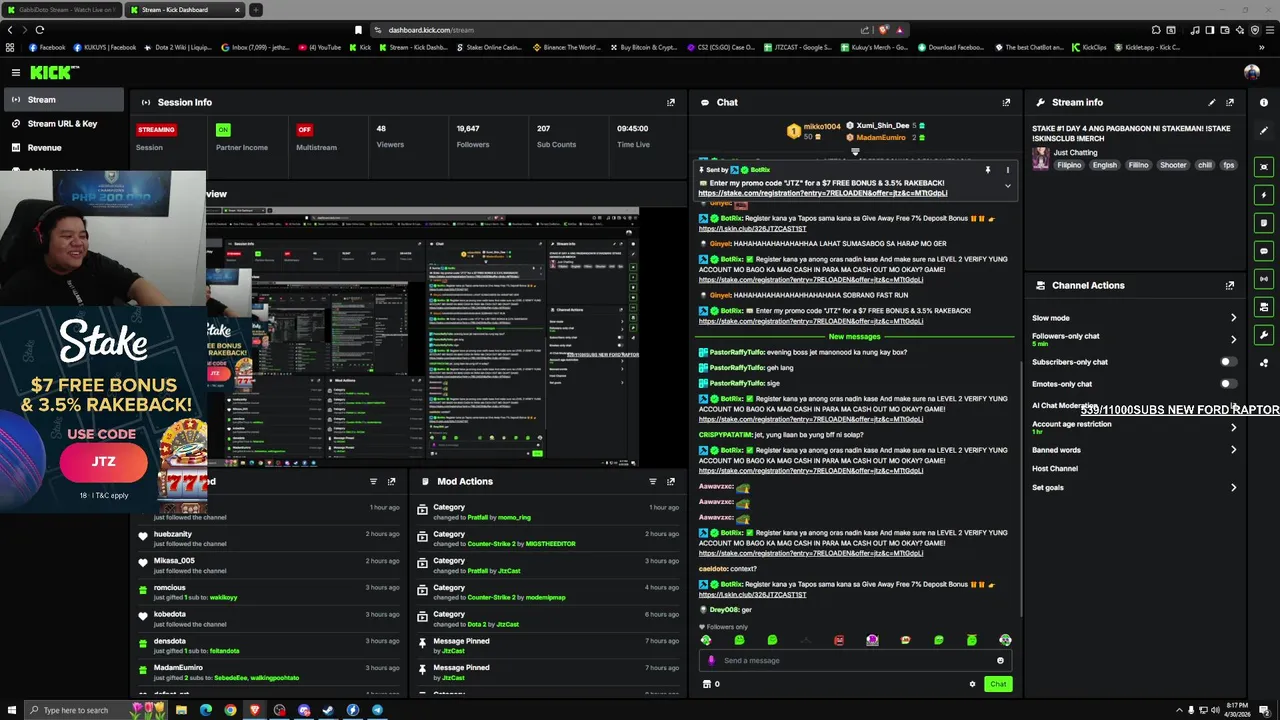Toggle the lightning bolt widget icon in sidebar
1280x720 pixels.
(x=1264, y=195)
